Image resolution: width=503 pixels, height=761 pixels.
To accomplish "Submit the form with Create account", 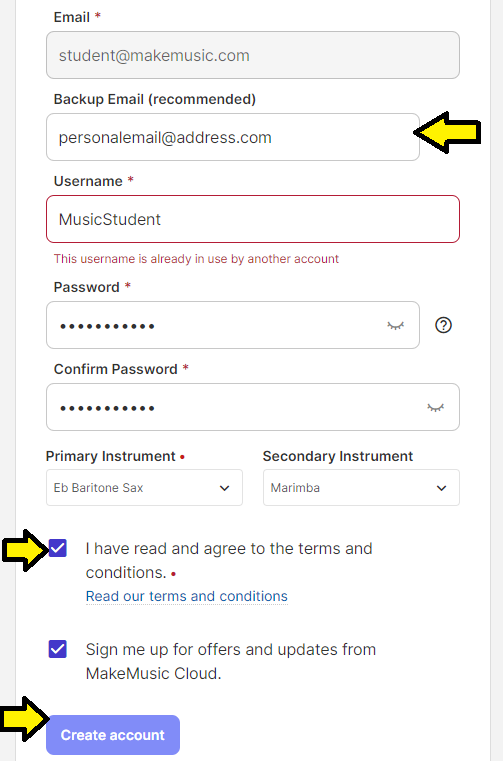I will pyautogui.click(x=113, y=735).
